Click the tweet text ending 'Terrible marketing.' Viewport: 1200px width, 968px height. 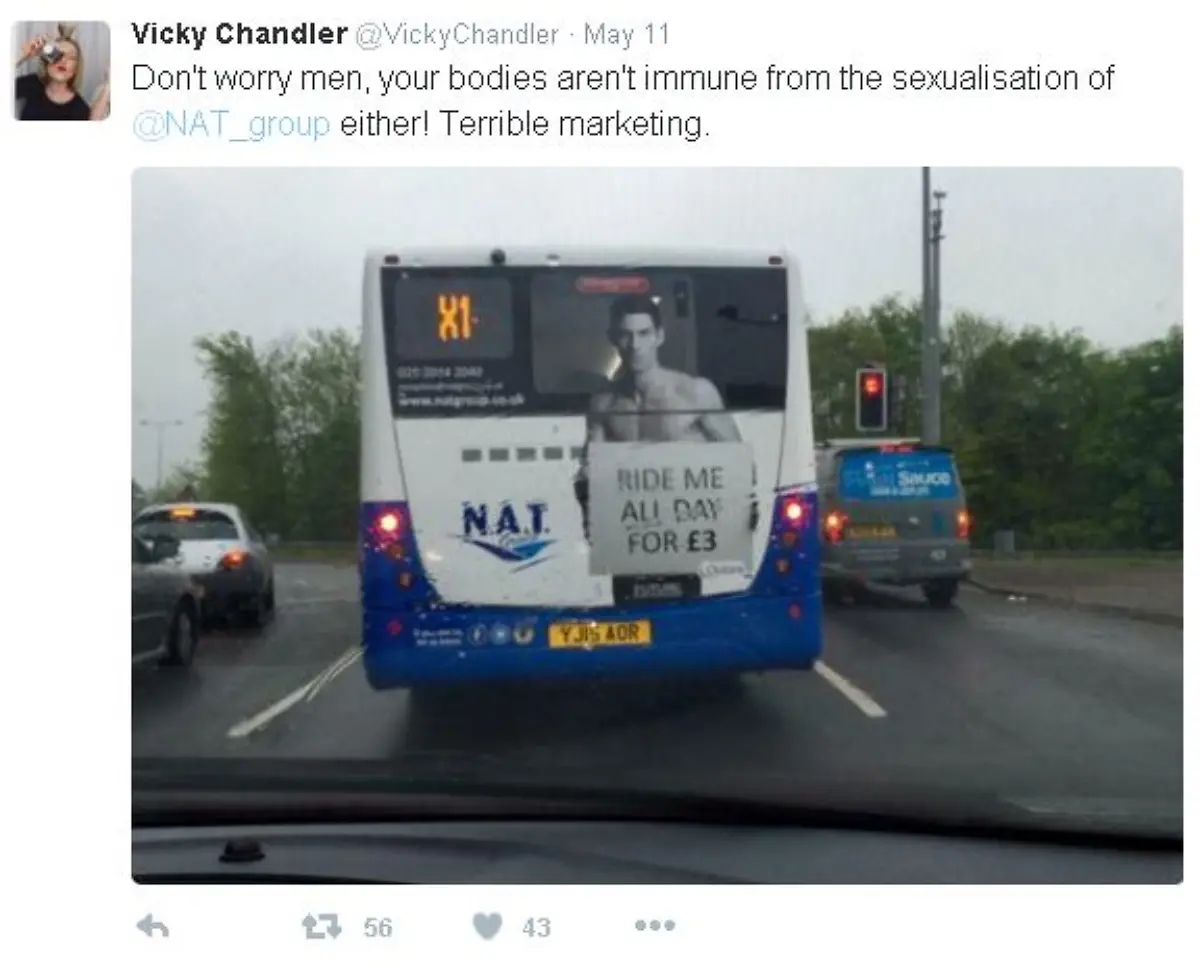pos(622,102)
